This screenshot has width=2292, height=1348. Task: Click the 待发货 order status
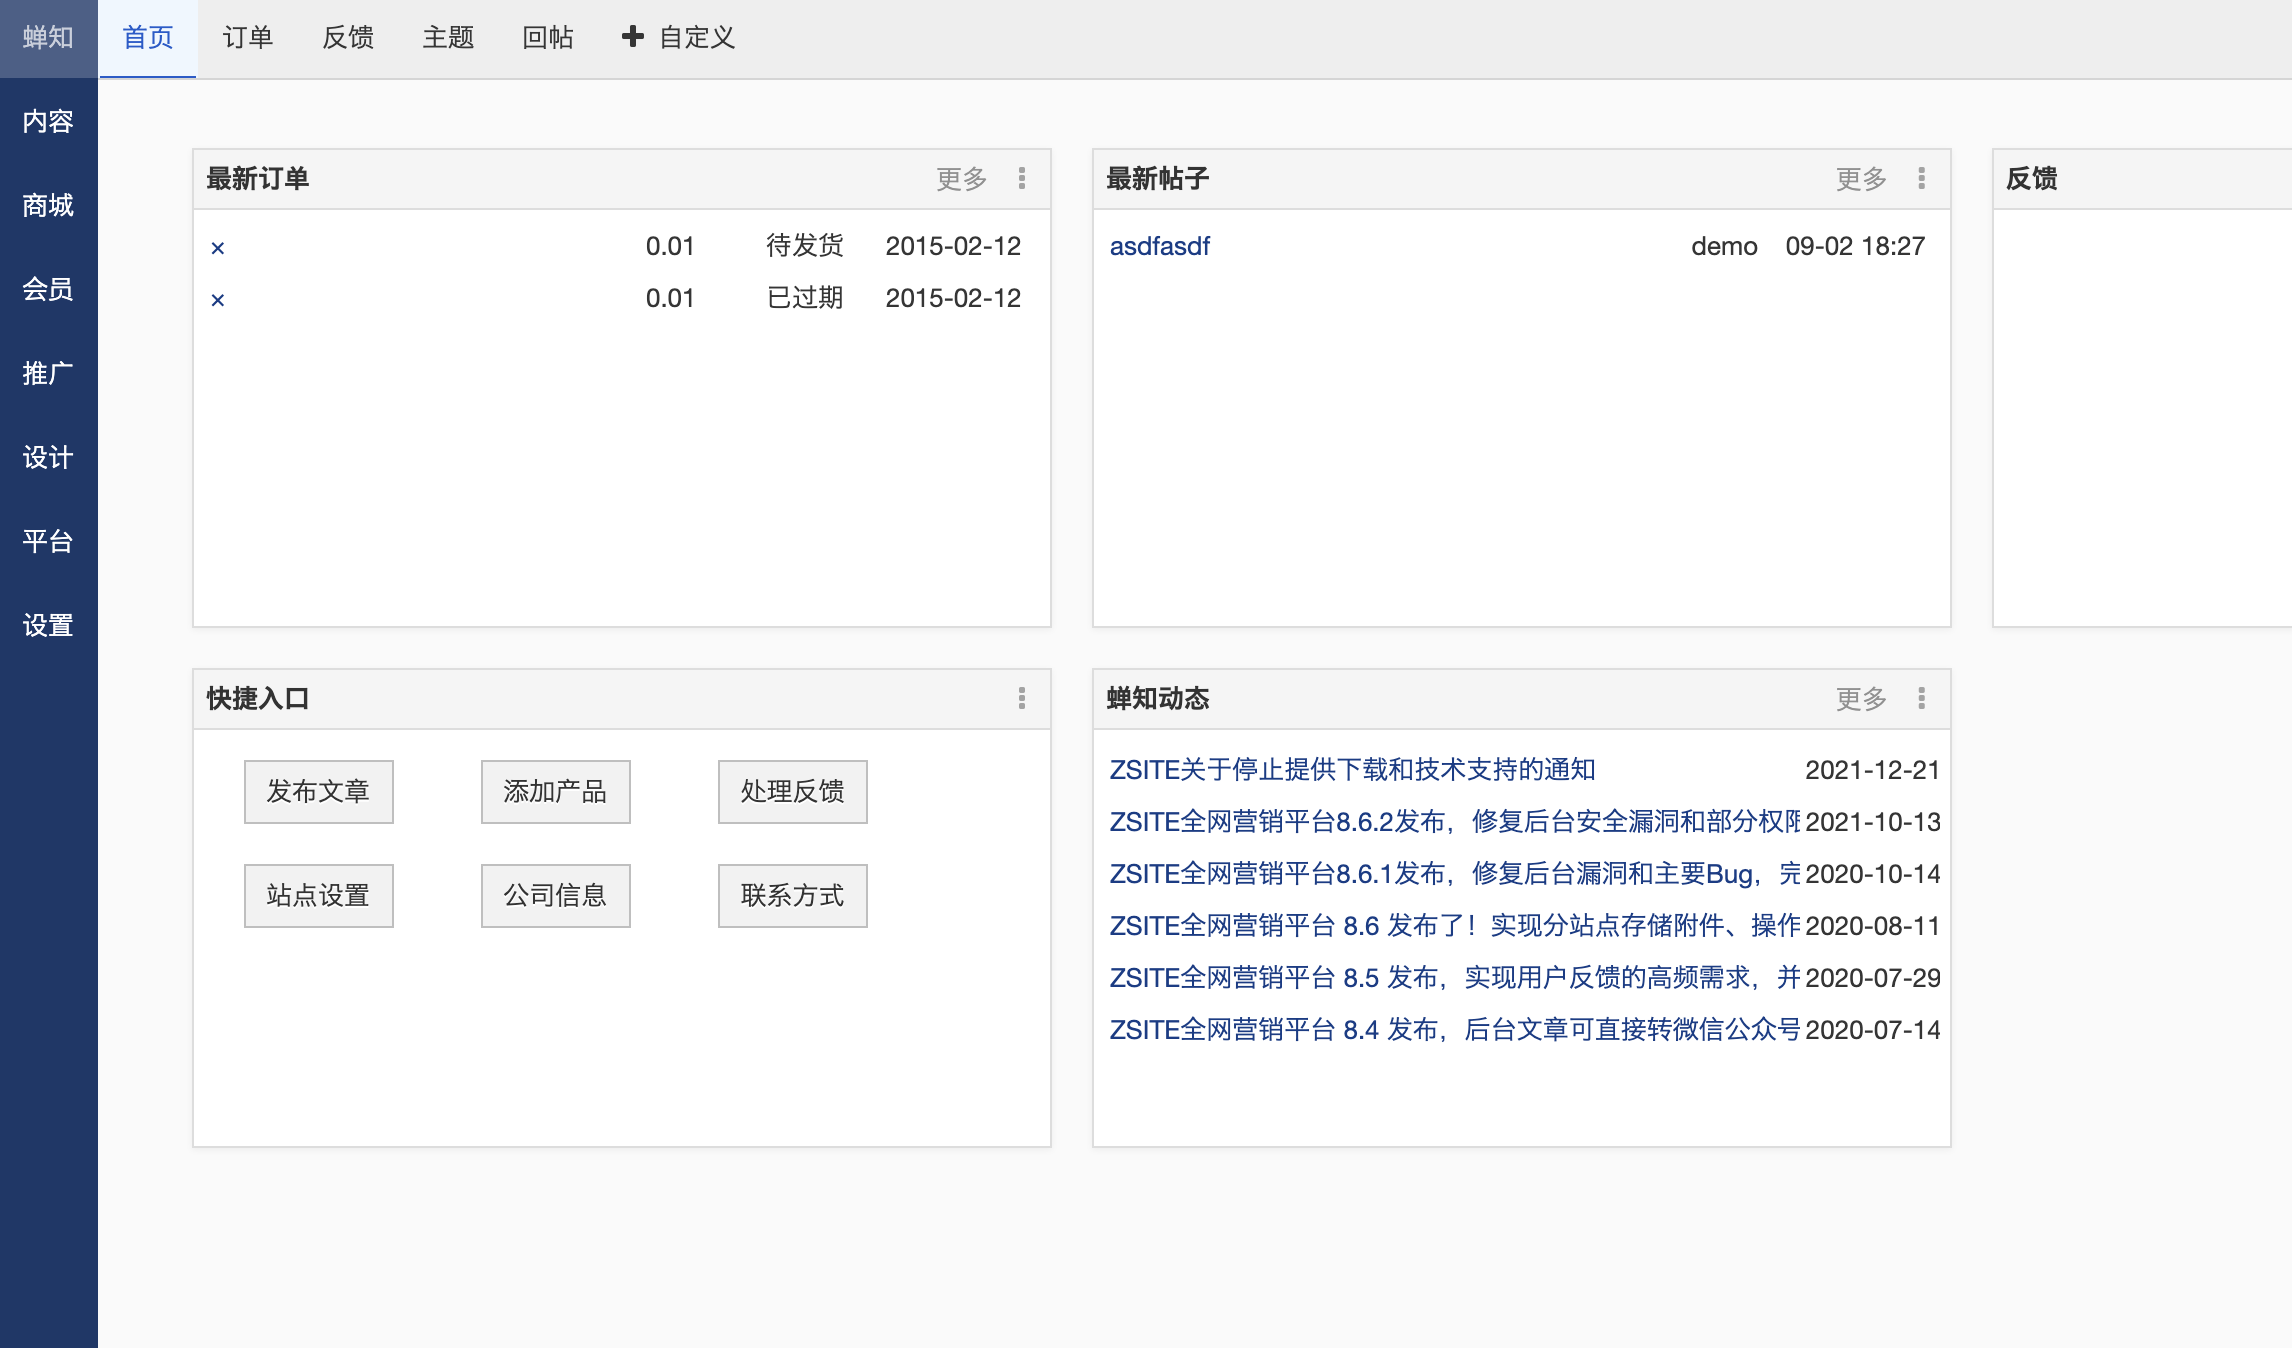(804, 246)
